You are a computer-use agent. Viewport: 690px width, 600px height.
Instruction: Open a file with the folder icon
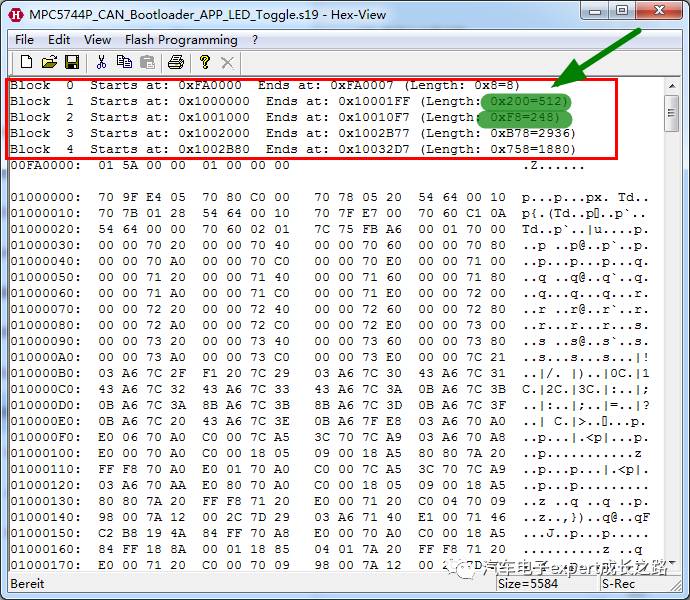click(49, 62)
